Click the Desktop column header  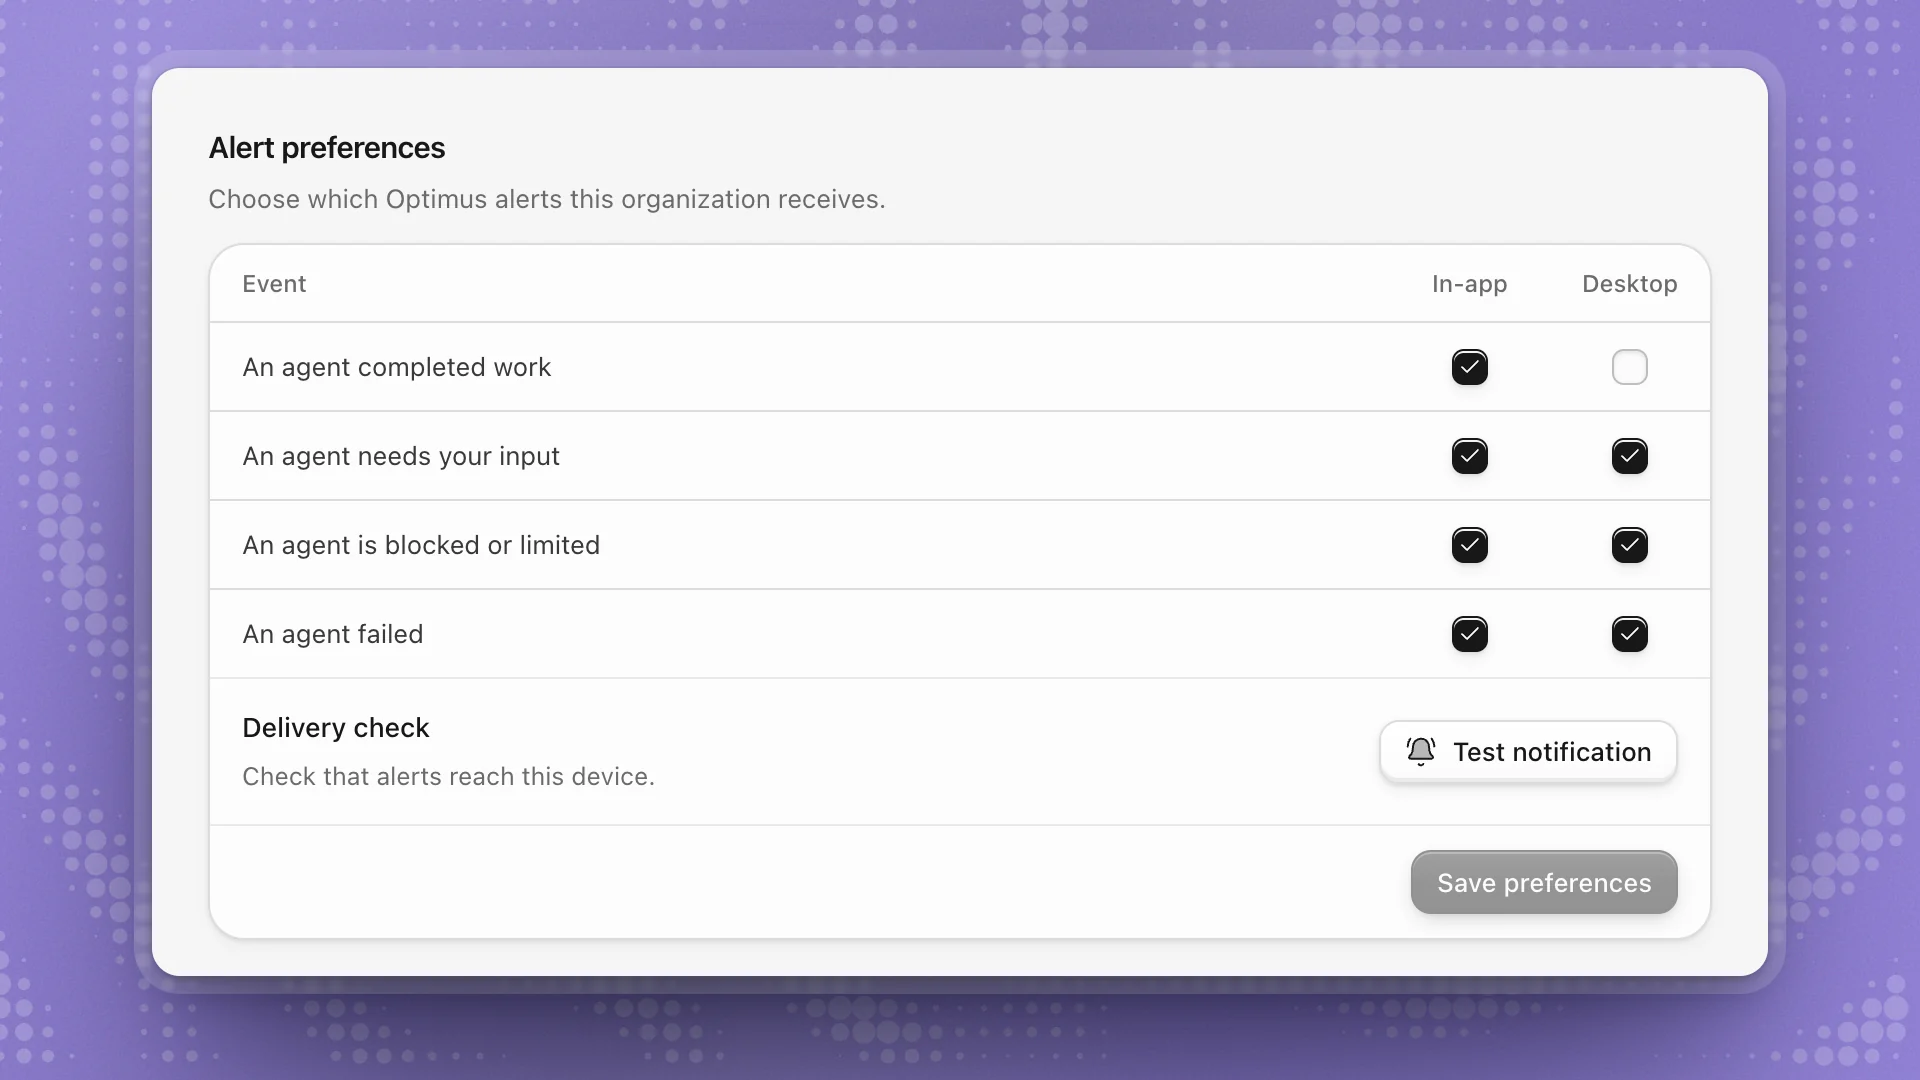[1629, 284]
